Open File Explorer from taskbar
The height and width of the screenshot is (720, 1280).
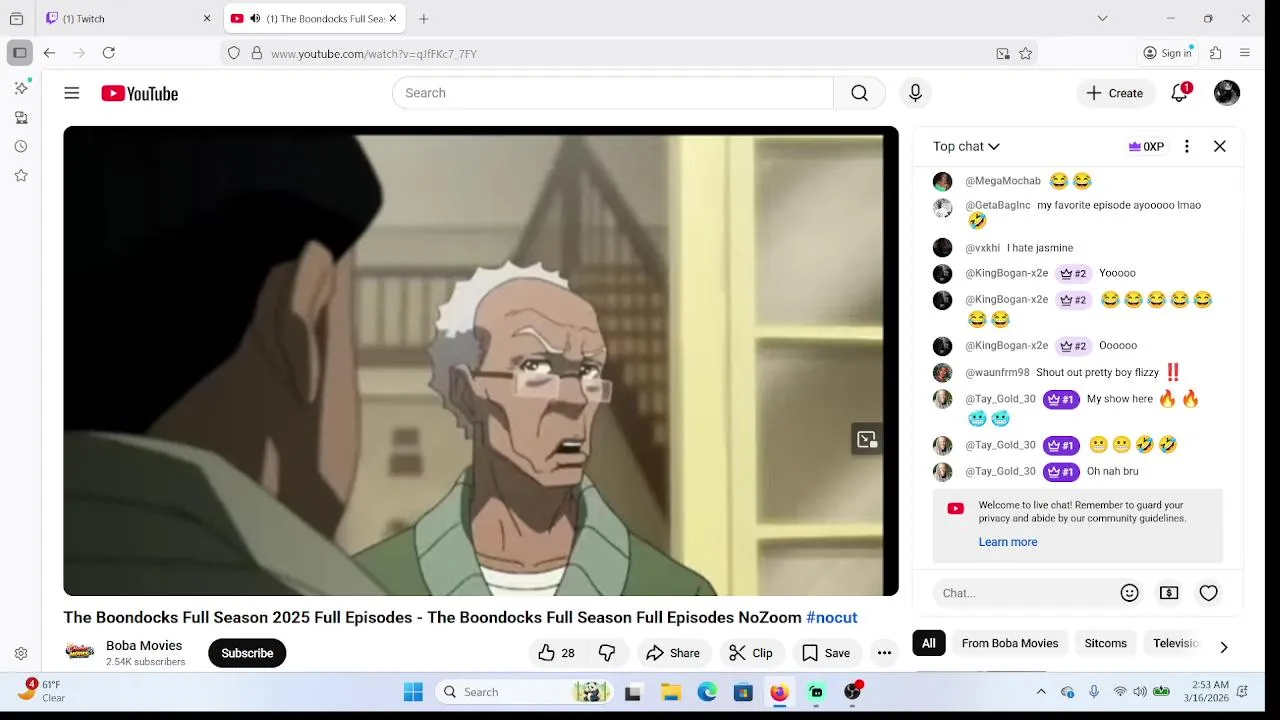671,692
